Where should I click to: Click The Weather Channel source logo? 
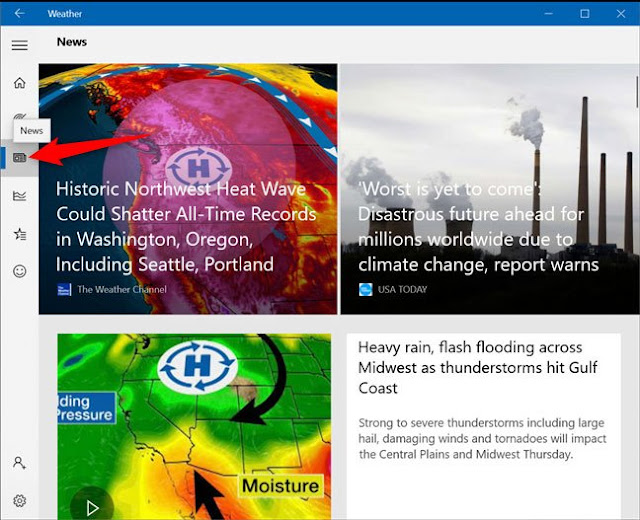[x=64, y=289]
